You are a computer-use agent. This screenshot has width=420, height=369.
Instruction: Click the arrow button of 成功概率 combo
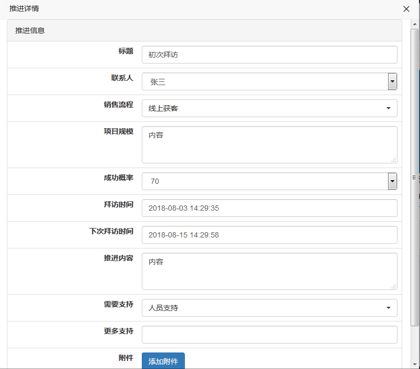(392, 181)
